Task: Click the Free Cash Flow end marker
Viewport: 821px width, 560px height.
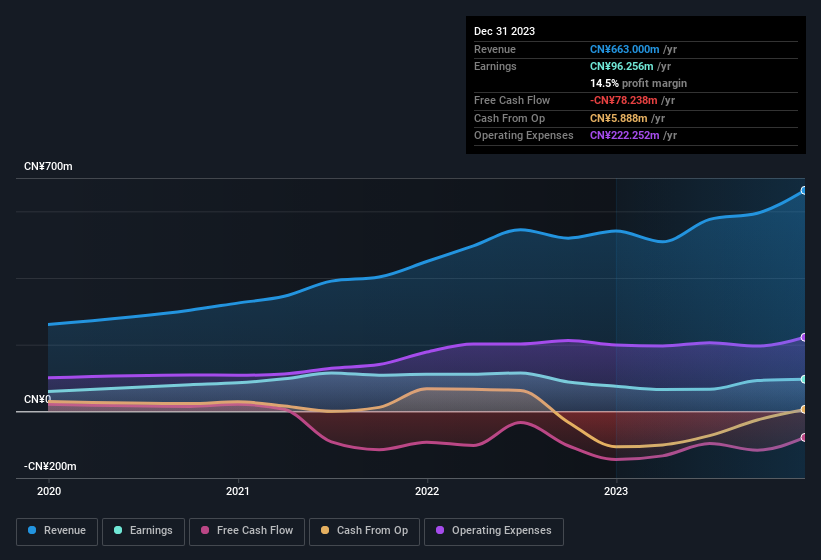Action: [804, 438]
